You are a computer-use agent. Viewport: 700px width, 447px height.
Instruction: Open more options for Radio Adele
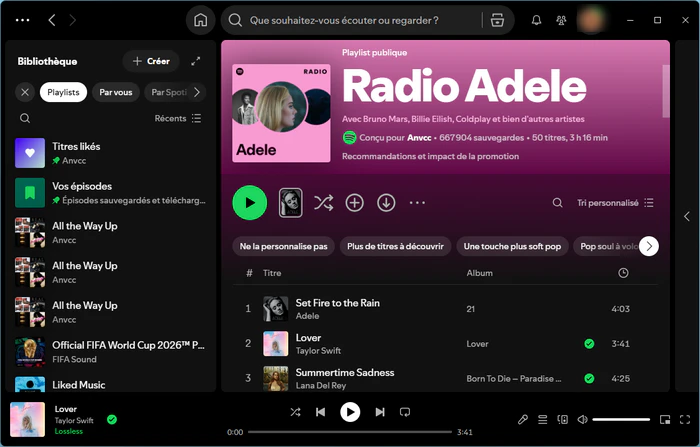(417, 203)
